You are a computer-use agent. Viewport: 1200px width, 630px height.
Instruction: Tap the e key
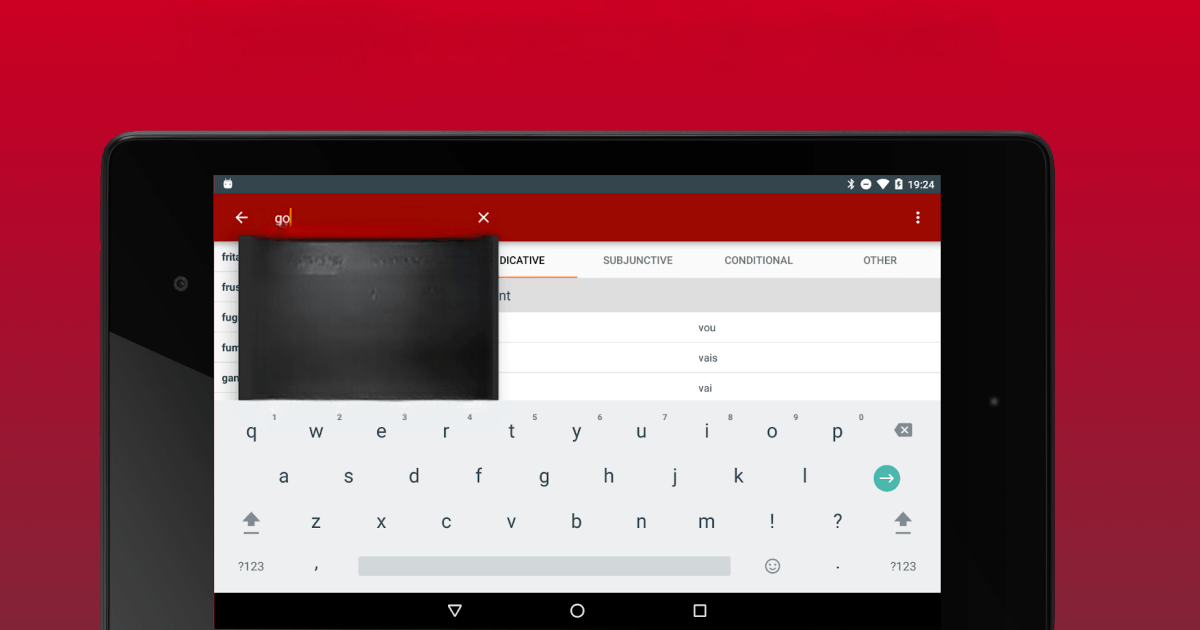click(381, 432)
